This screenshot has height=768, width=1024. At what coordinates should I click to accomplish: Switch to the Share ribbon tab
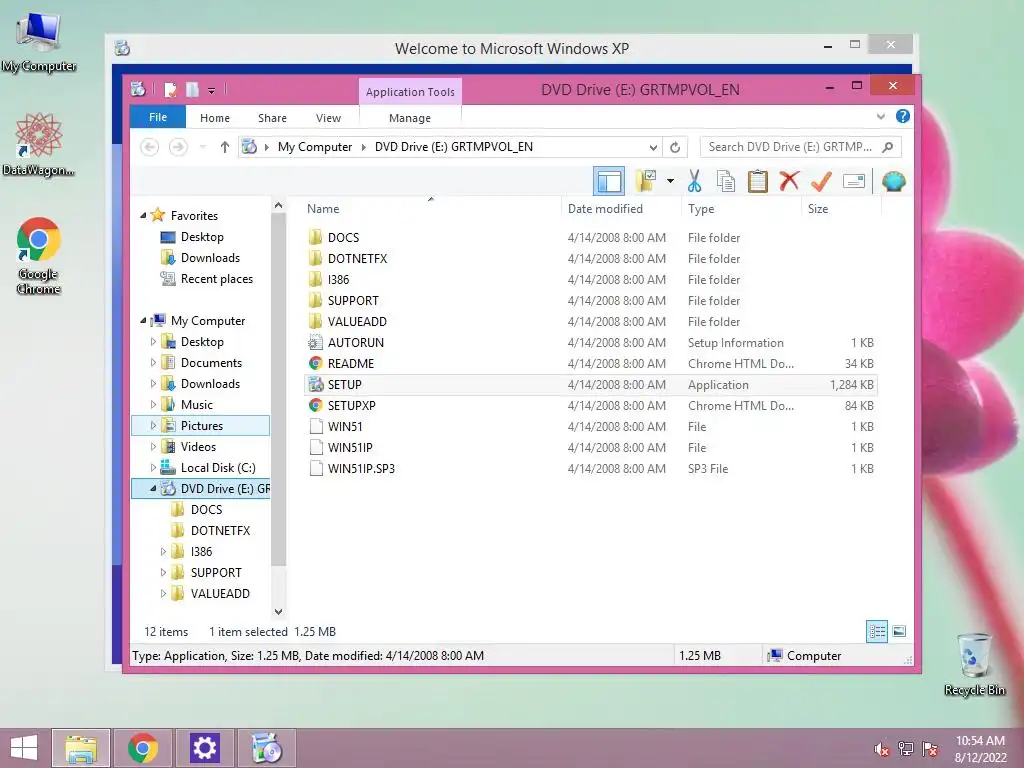pos(272,118)
